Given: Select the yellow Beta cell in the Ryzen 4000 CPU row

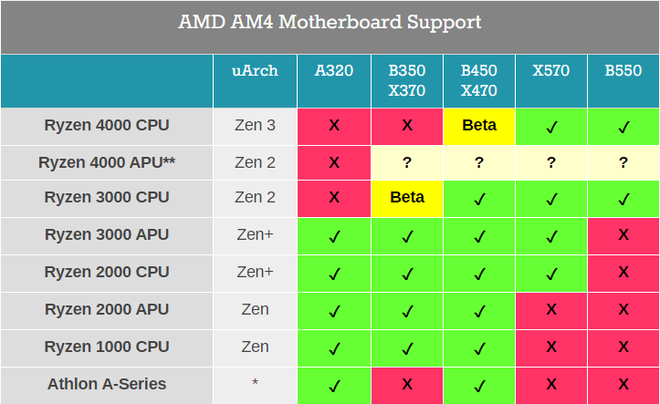Looking at the screenshot, I should coord(479,126).
